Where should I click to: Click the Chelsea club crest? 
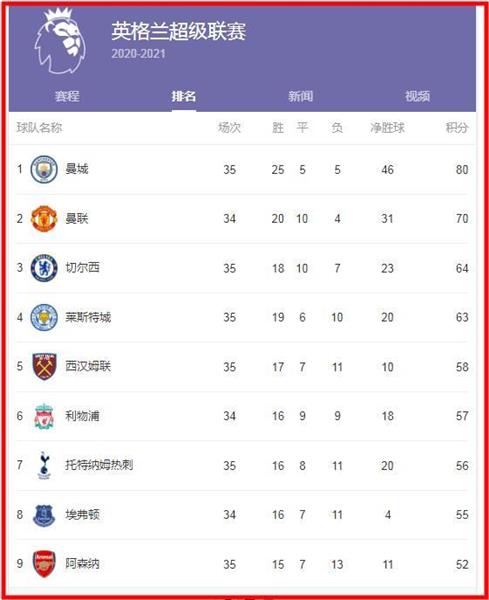point(44,268)
